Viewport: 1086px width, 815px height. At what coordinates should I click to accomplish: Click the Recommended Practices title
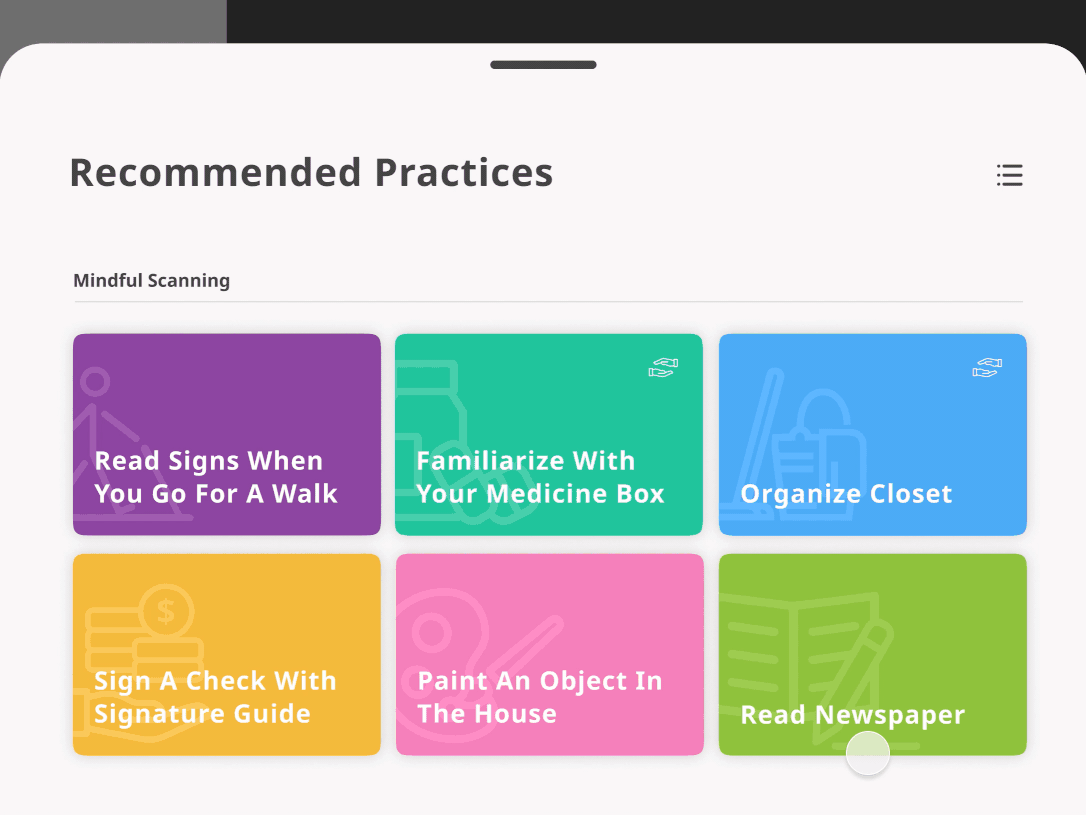(312, 173)
